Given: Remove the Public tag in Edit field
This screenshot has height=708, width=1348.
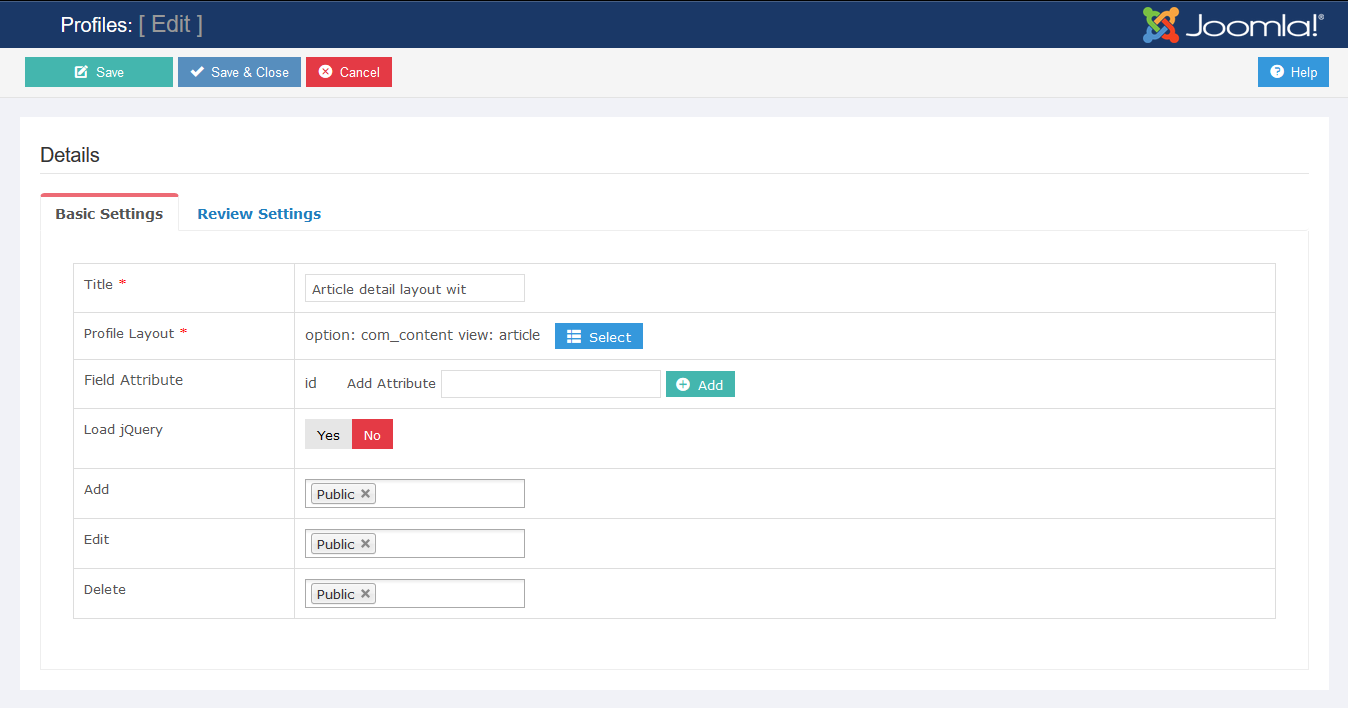Looking at the screenshot, I should point(366,544).
